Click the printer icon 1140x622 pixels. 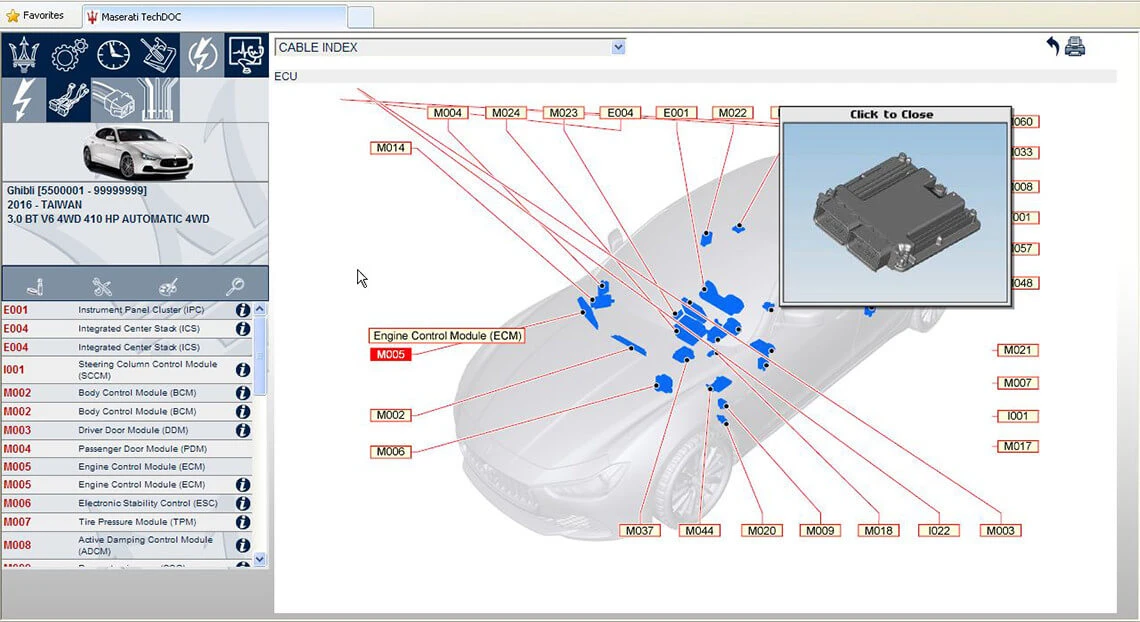pyautogui.click(x=1075, y=47)
